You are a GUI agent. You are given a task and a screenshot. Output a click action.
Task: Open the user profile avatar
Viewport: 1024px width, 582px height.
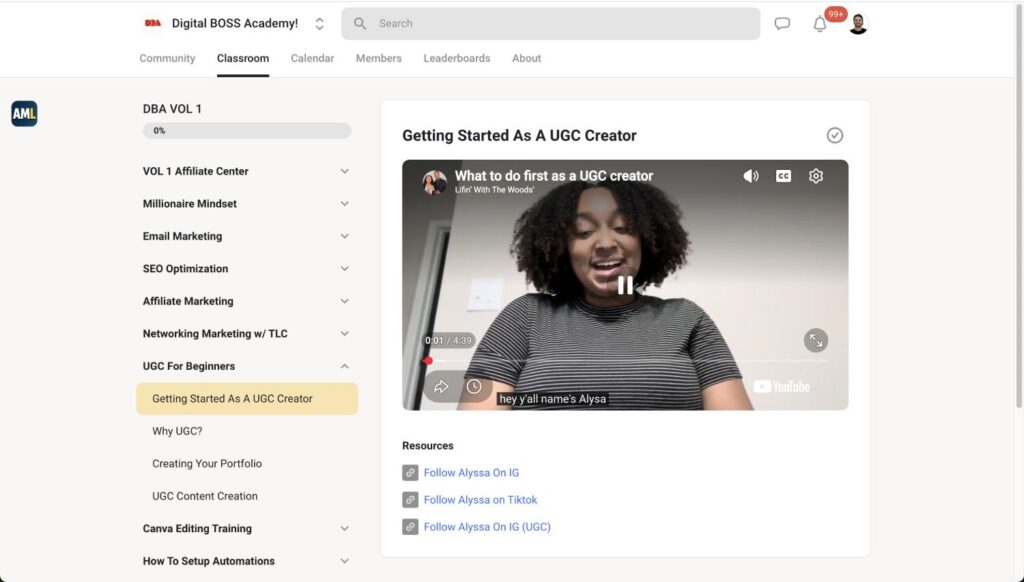point(858,24)
